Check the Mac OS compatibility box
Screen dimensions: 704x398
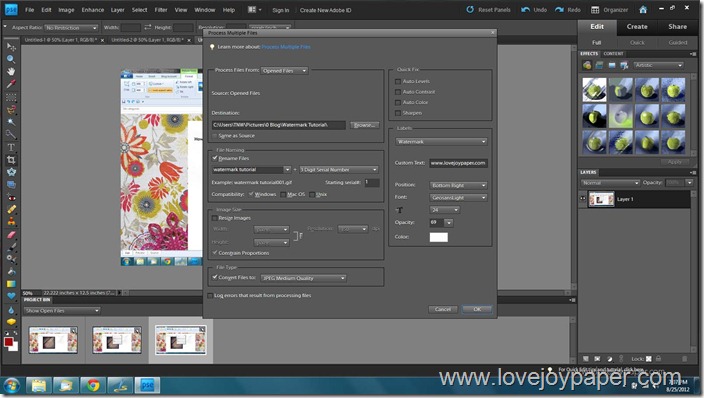click(x=283, y=195)
